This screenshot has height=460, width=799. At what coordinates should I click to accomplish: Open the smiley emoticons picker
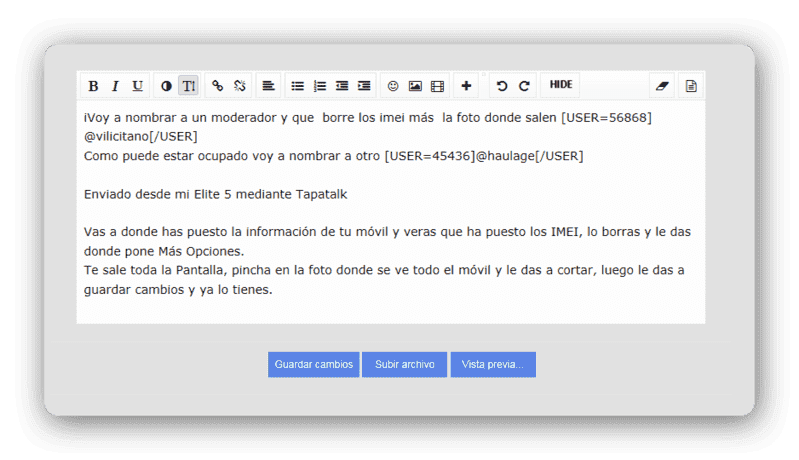click(x=393, y=86)
